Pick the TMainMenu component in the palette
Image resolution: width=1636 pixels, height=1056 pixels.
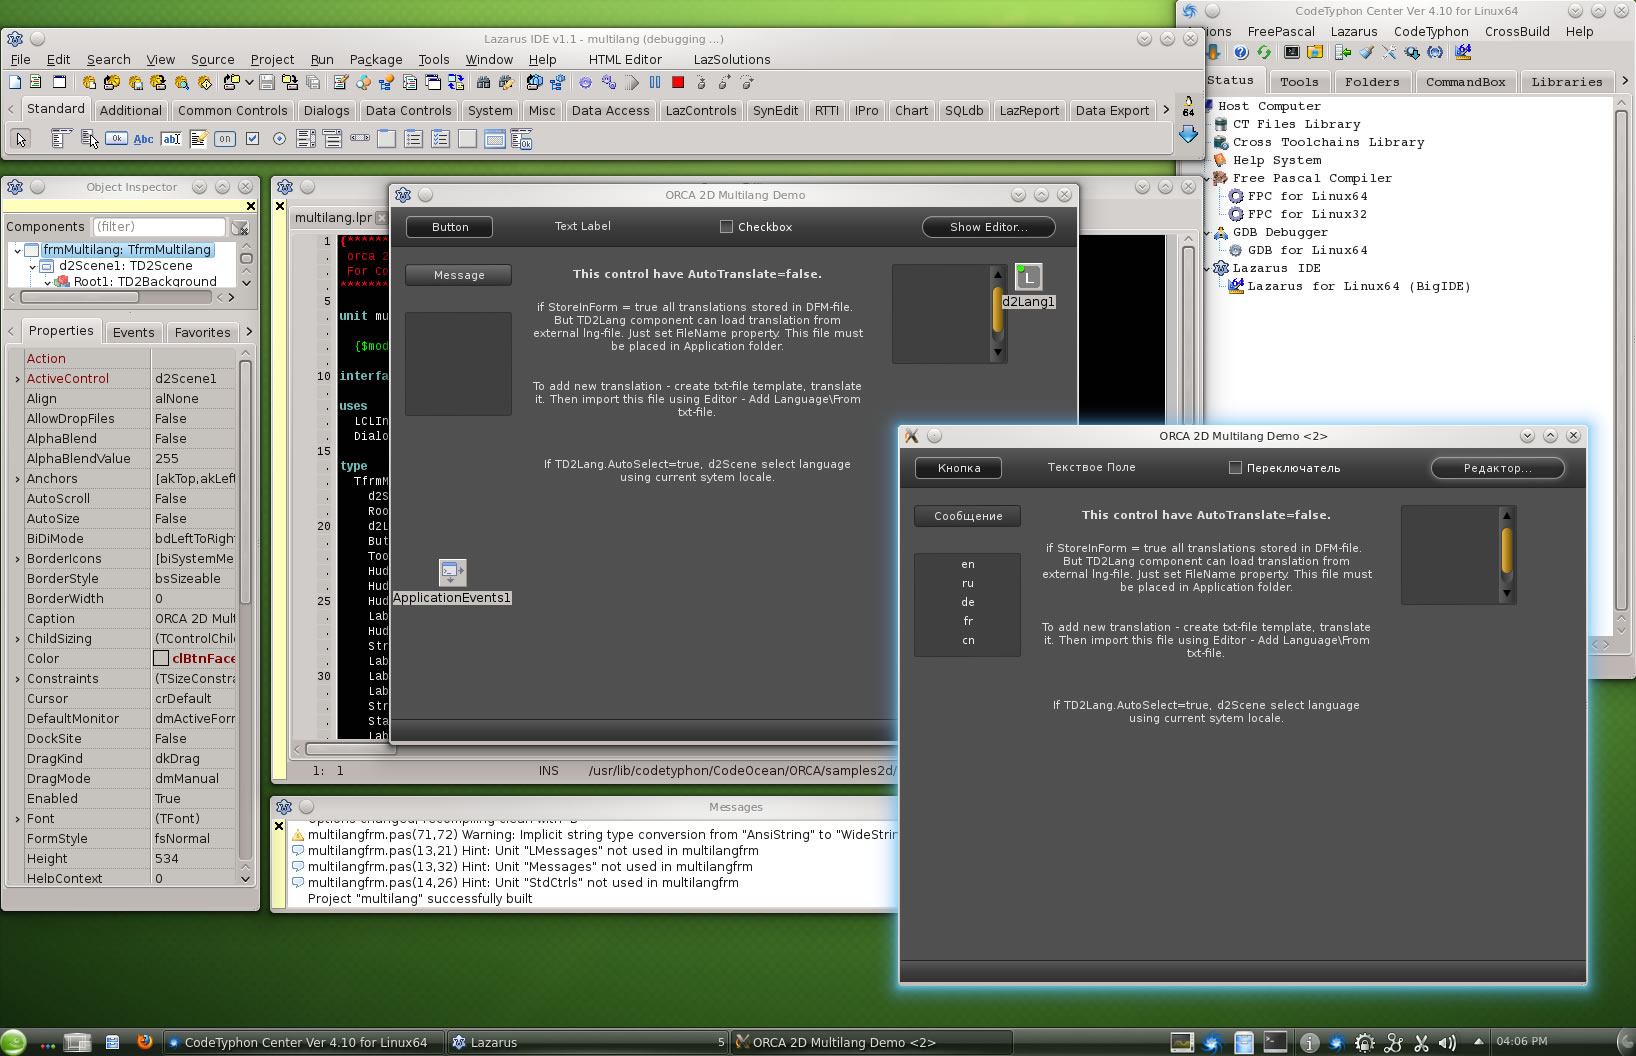click(x=61, y=139)
